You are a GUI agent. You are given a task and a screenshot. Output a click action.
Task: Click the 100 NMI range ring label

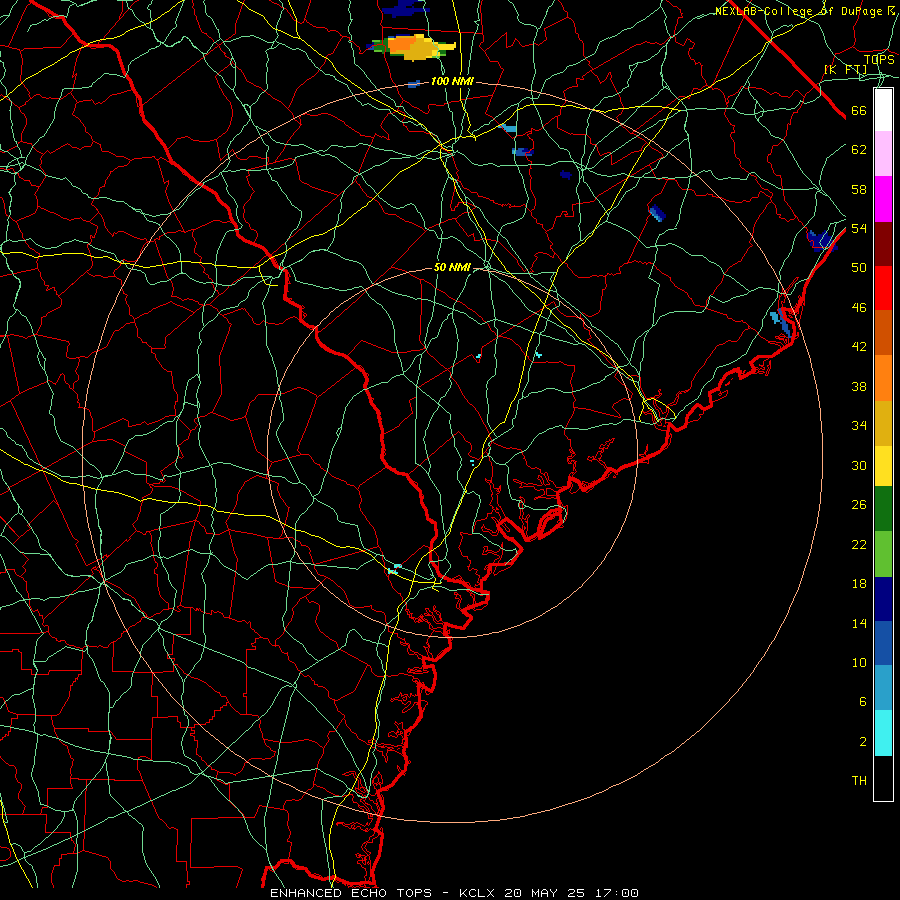pyautogui.click(x=452, y=82)
